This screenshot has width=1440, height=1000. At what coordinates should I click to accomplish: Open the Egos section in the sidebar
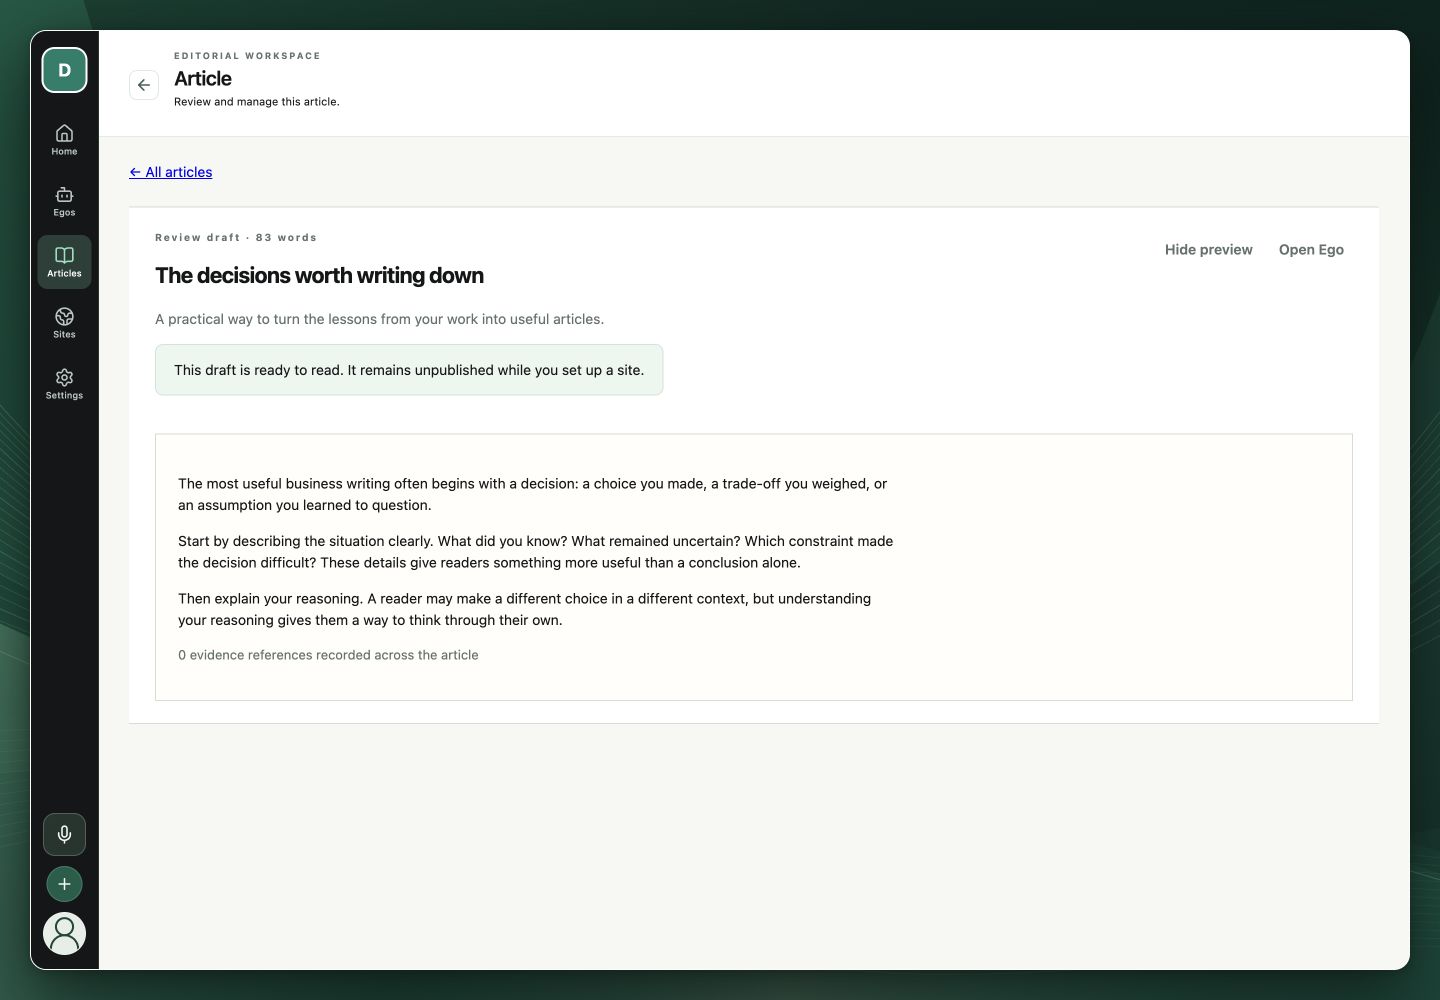point(64,201)
